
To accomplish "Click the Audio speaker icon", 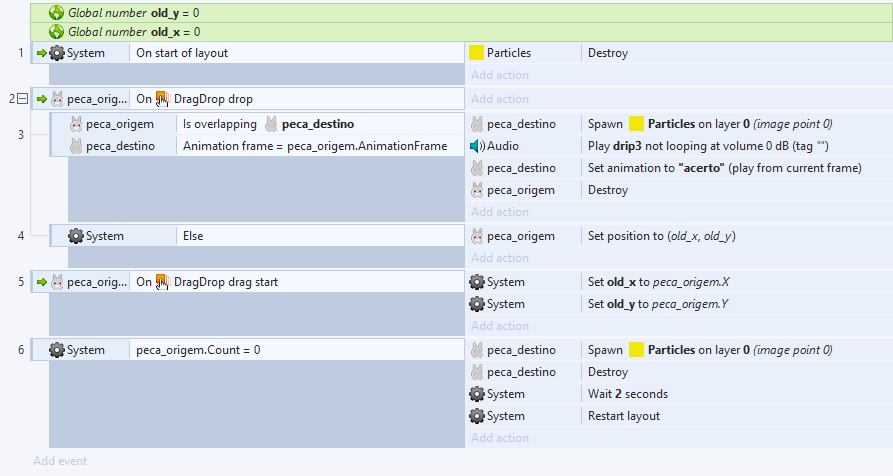I will click(x=477, y=146).
